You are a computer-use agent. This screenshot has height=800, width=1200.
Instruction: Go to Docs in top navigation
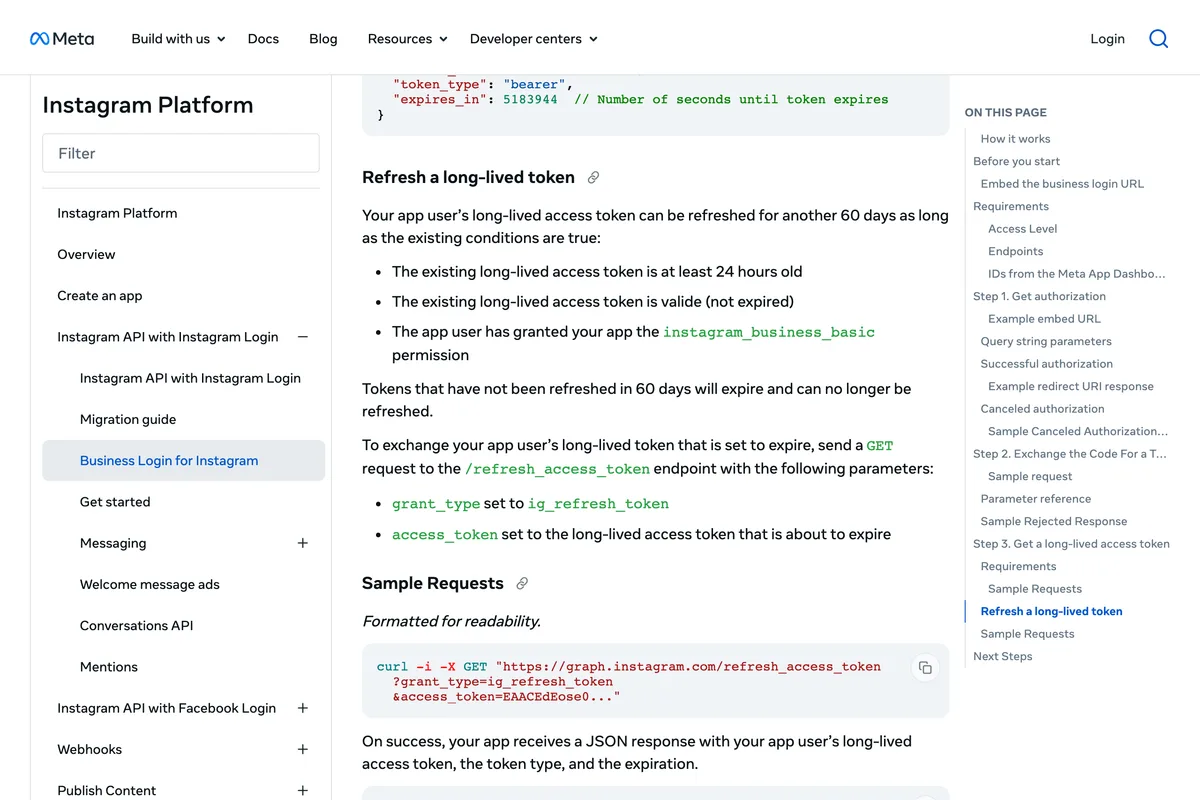[x=263, y=39]
